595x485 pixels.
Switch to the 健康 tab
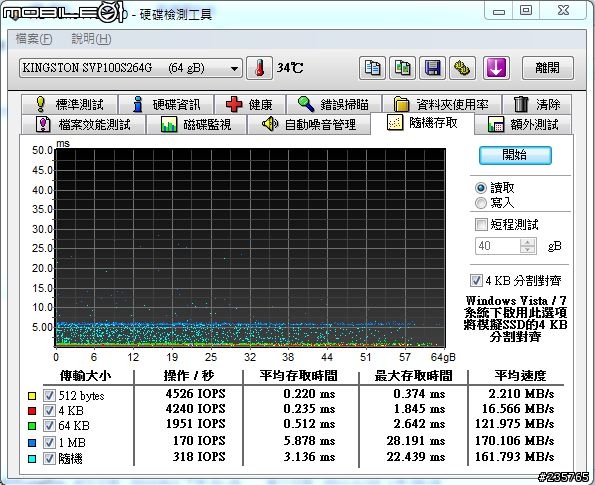click(x=250, y=104)
